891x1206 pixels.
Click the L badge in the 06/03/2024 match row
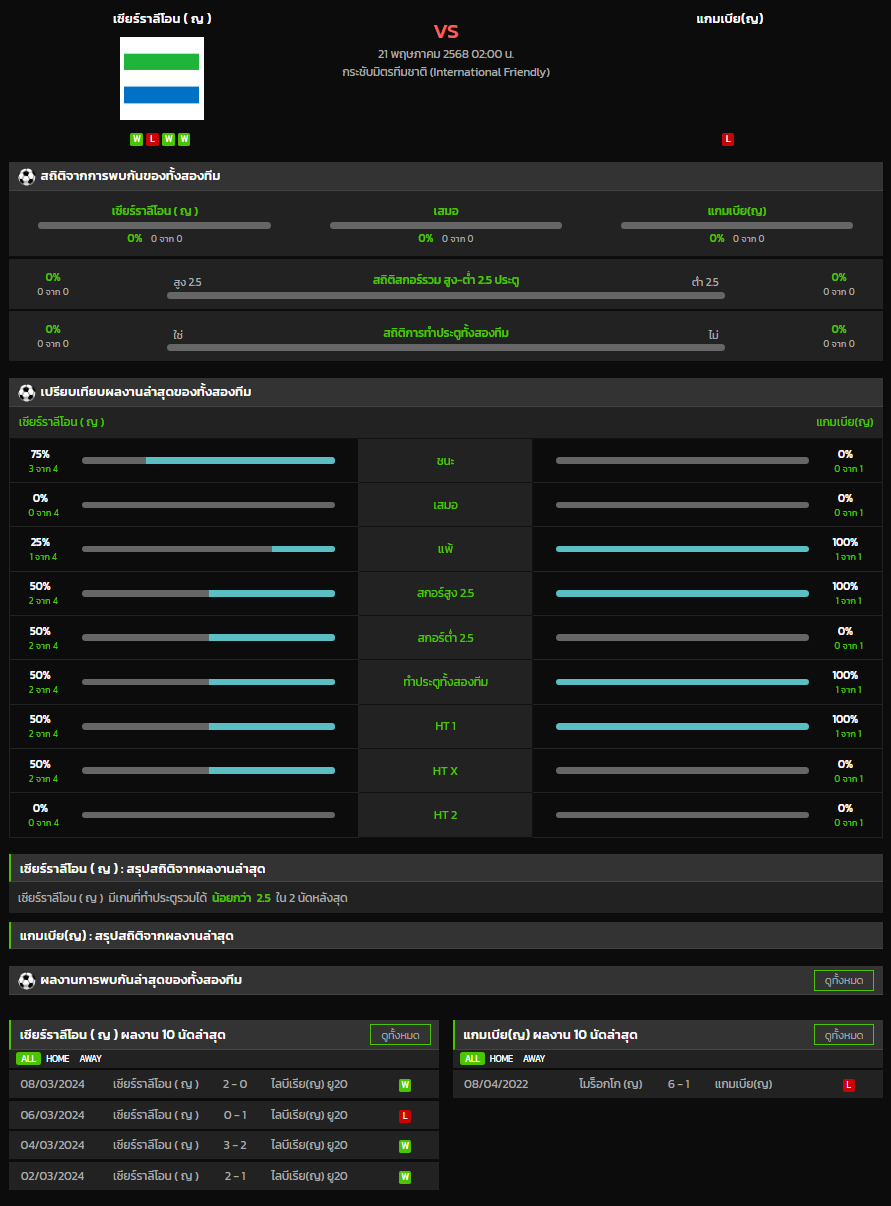coord(405,1115)
